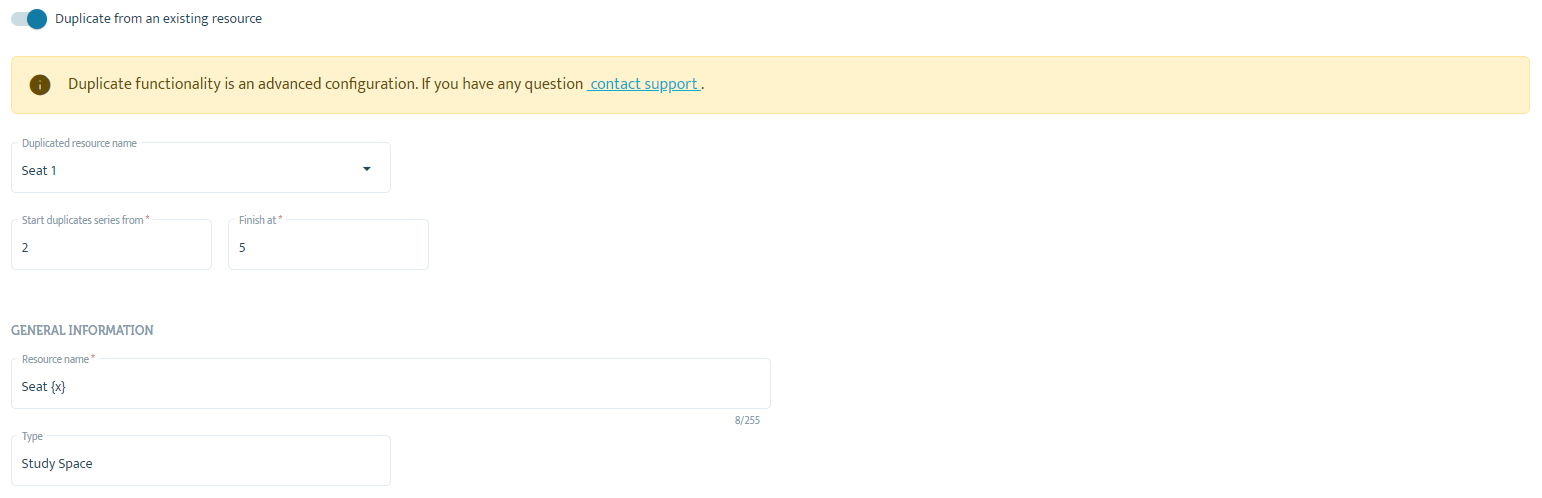Click the value 5 in Finish at
The width and height of the screenshot is (1542, 498).
(242, 247)
